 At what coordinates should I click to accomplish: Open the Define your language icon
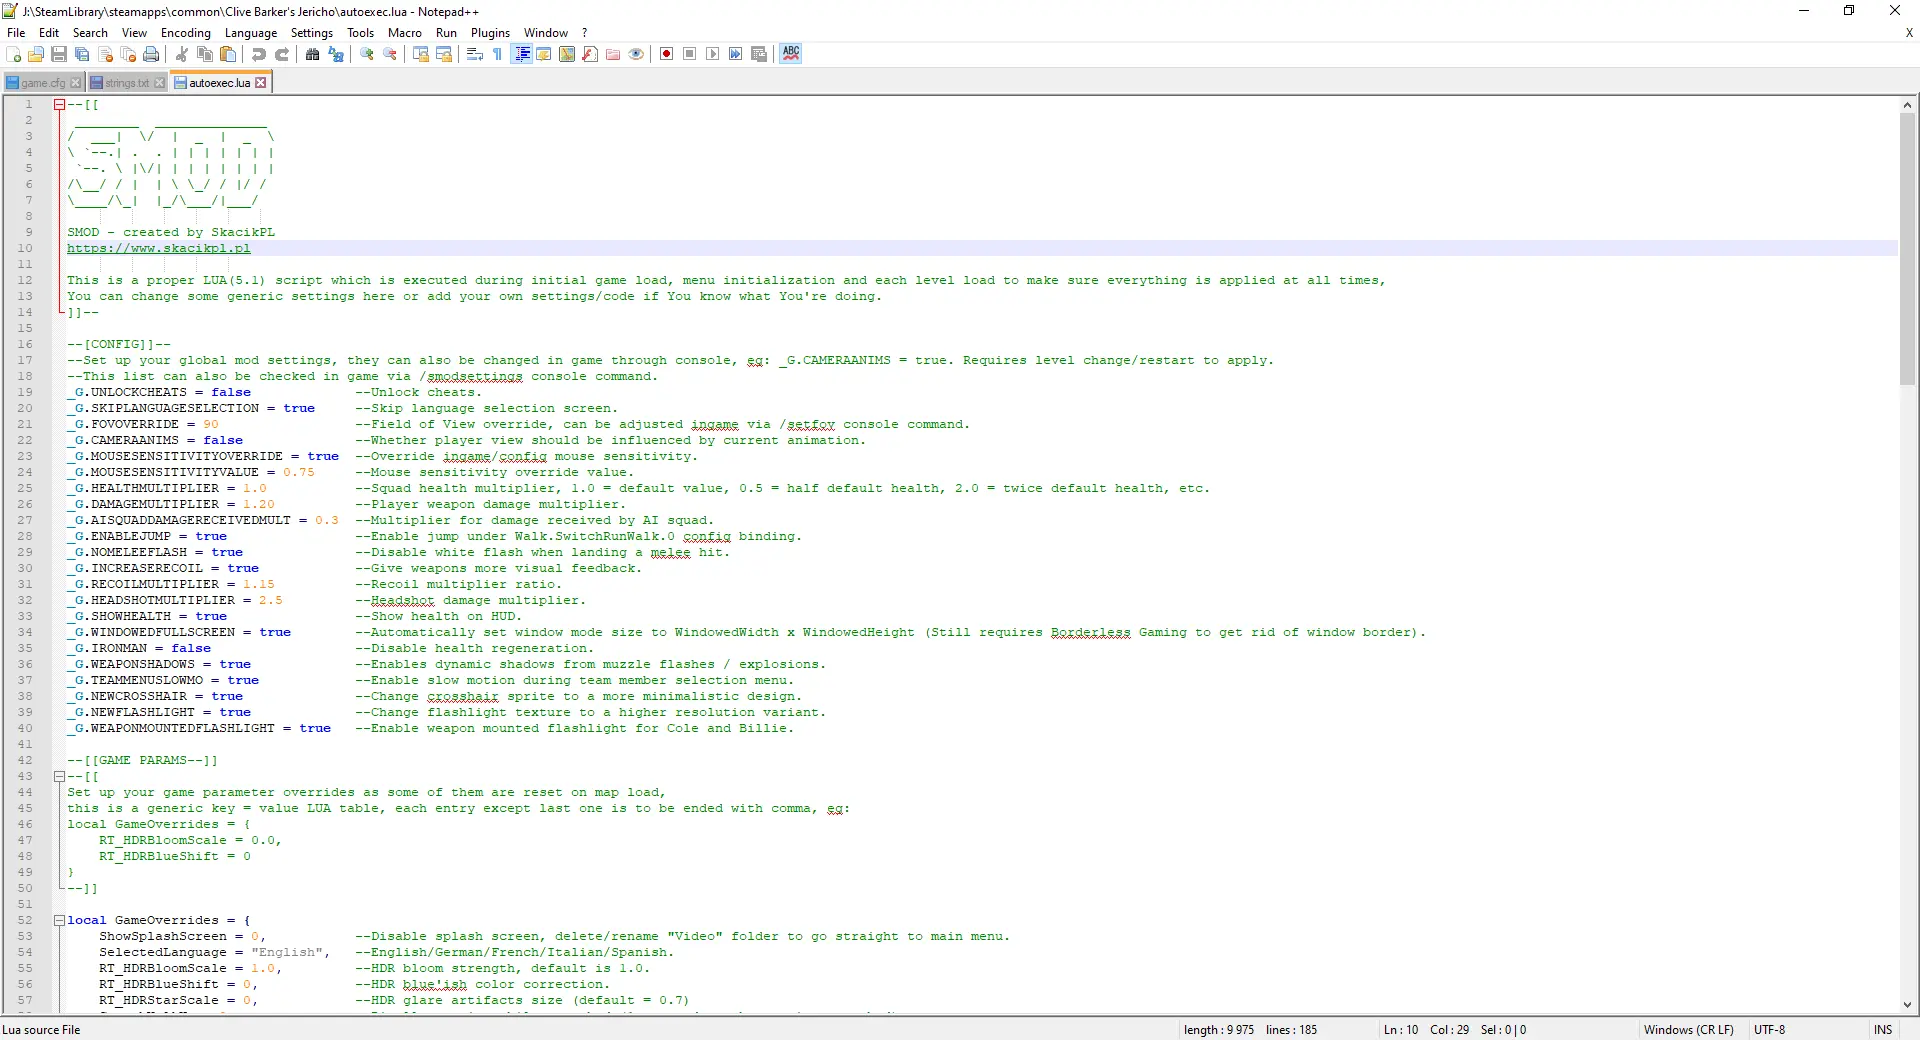point(544,54)
